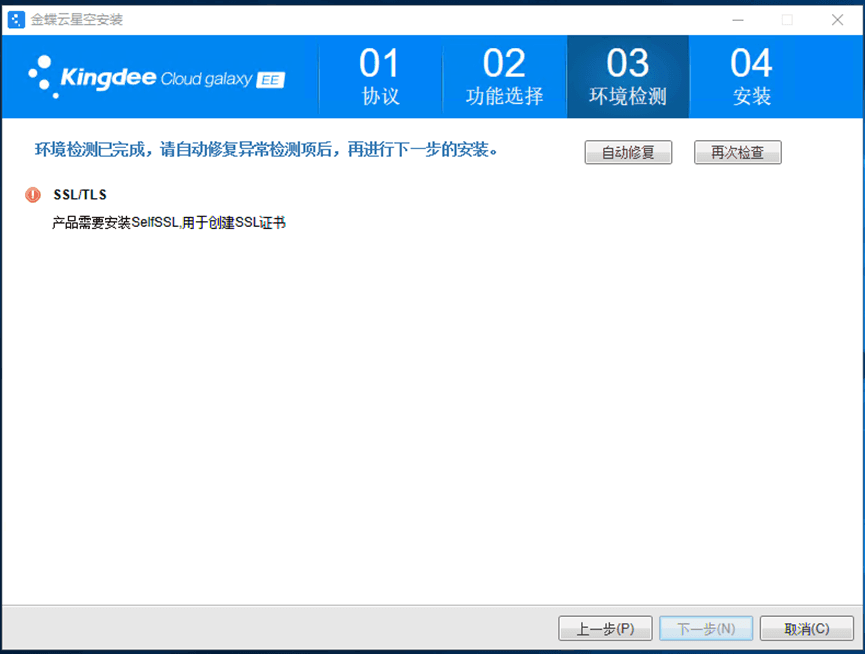This screenshot has height=654, width=865.
Task: Click the EE edition badge
Action: coord(270,80)
